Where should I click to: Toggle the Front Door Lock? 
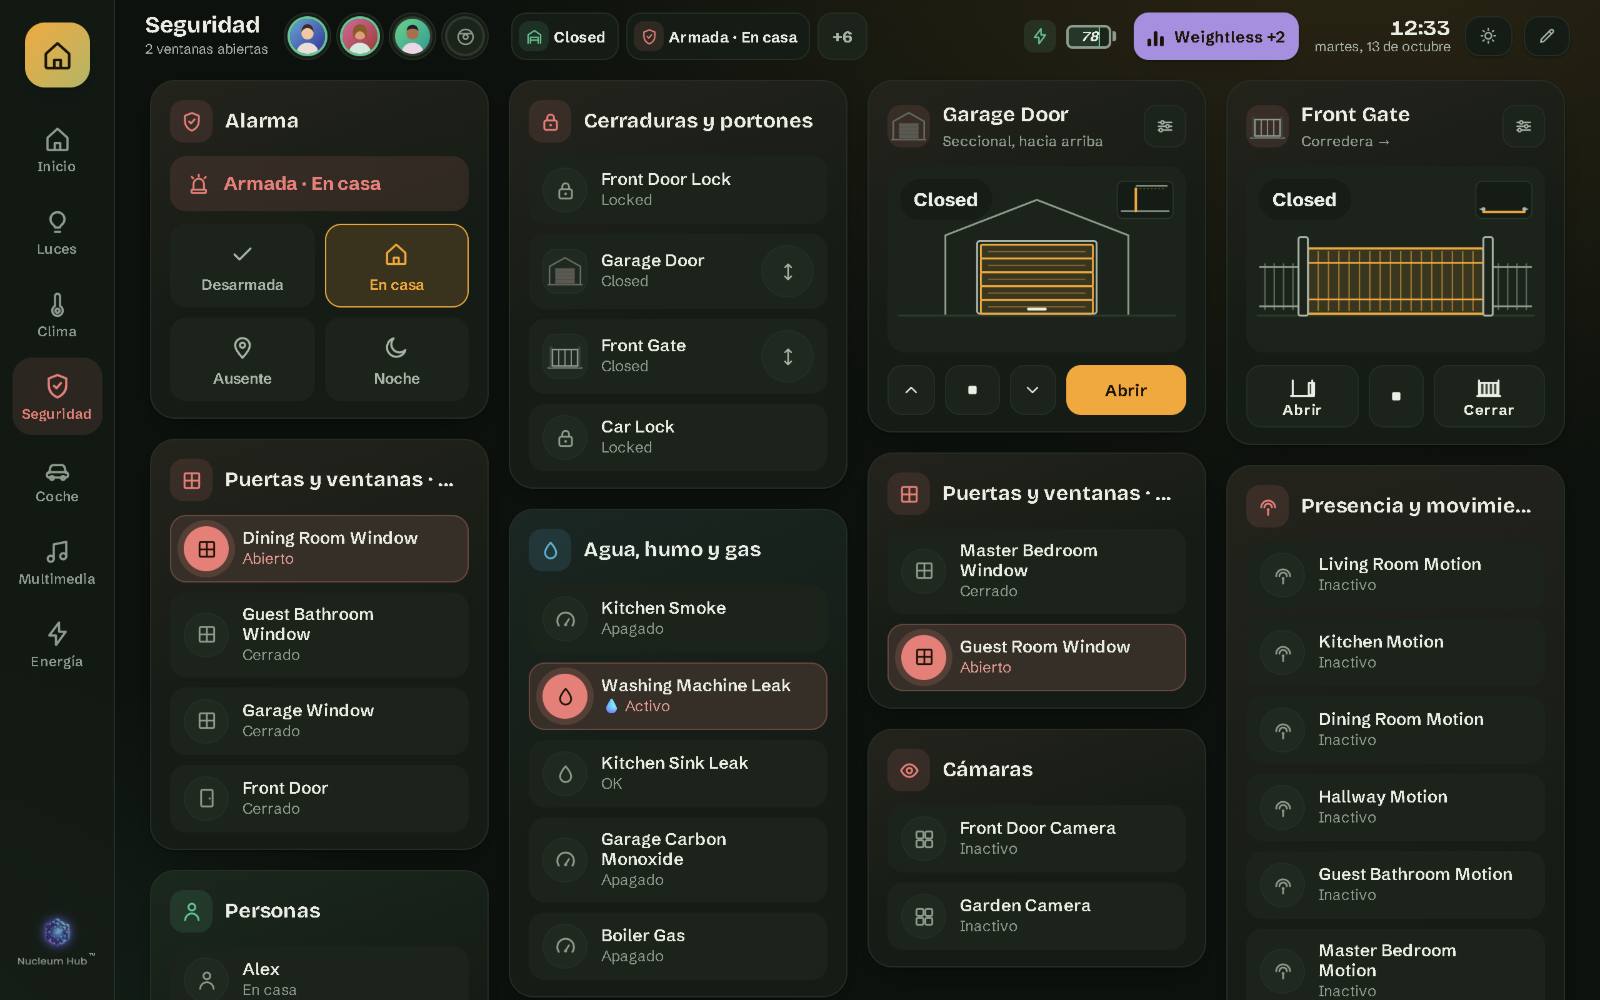pyautogui.click(x=678, y=190)
